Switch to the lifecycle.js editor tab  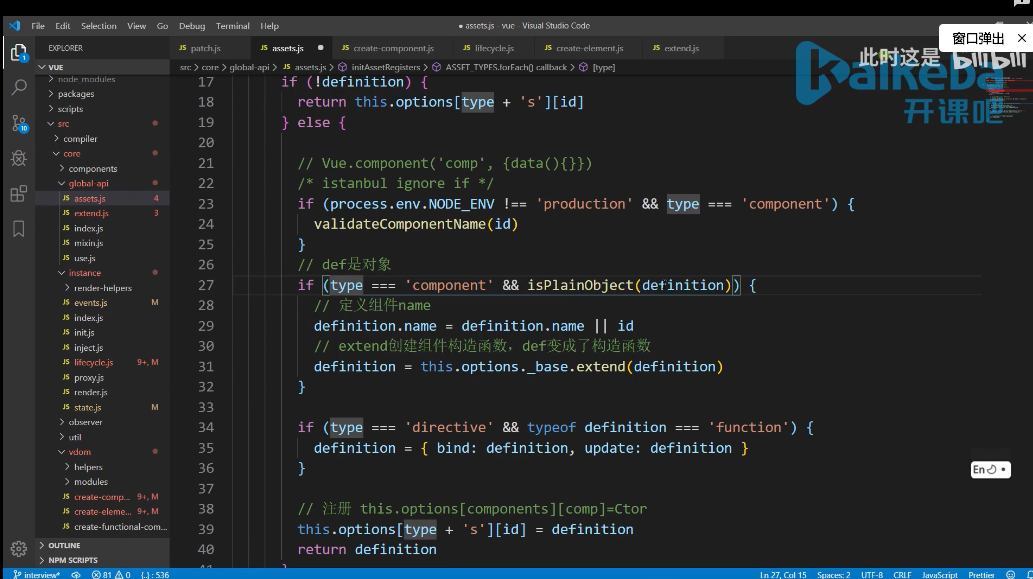[494, 48]
